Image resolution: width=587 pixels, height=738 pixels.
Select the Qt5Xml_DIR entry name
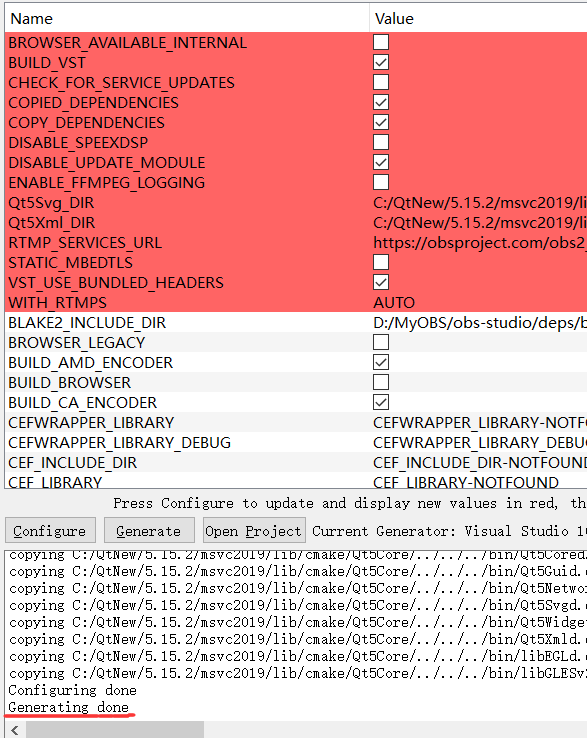(52, 223)
